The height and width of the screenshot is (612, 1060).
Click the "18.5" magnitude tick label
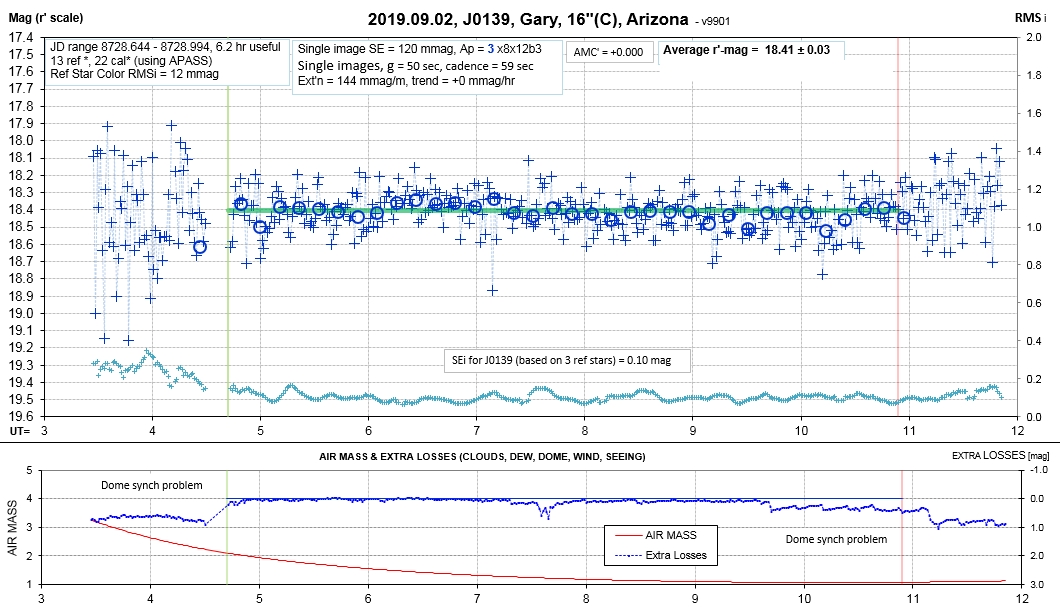point(20,227)
